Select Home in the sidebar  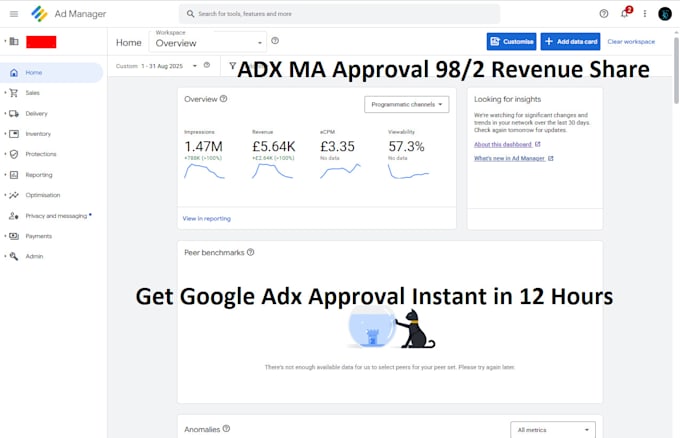(52, 72)
